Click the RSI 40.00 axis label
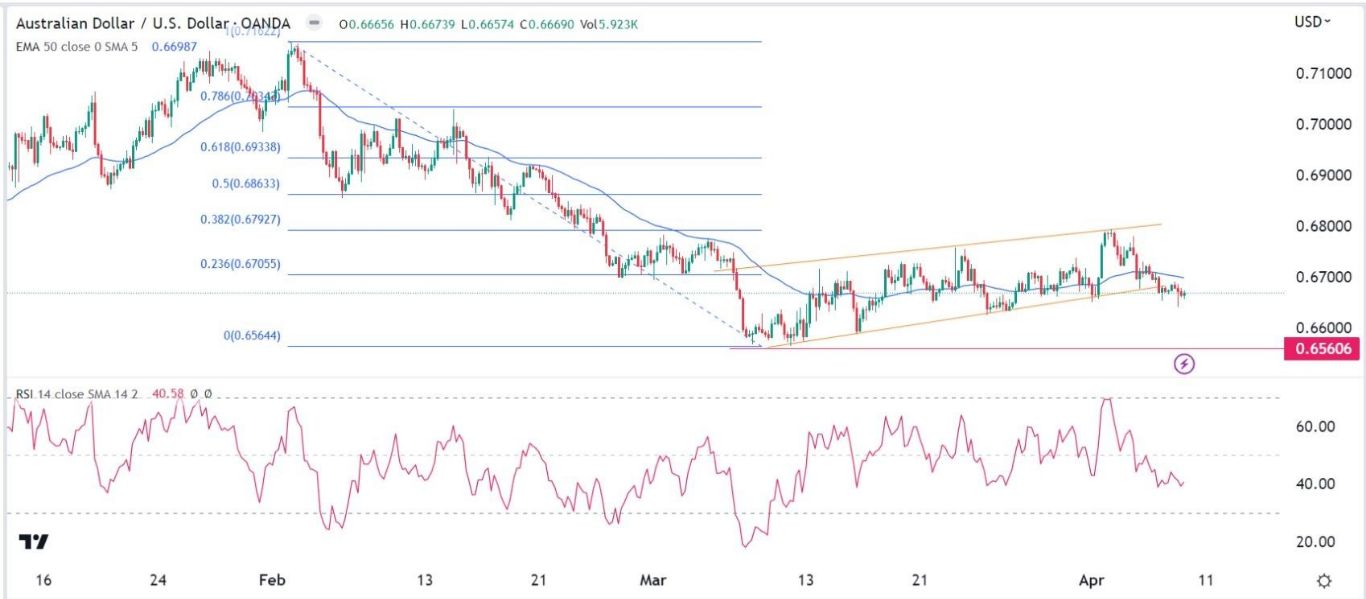The height and width of the screenshot is (599, 1366). coord(1316,484)
